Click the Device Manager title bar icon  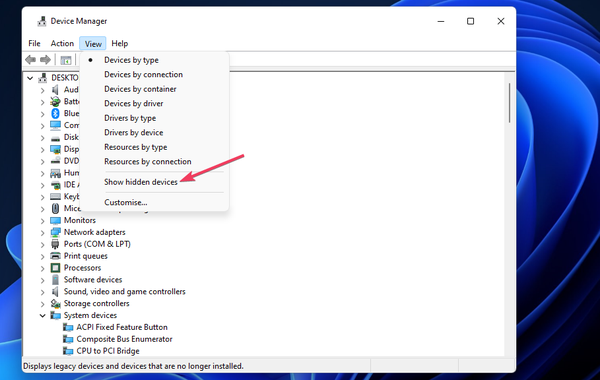click(42, 21)
